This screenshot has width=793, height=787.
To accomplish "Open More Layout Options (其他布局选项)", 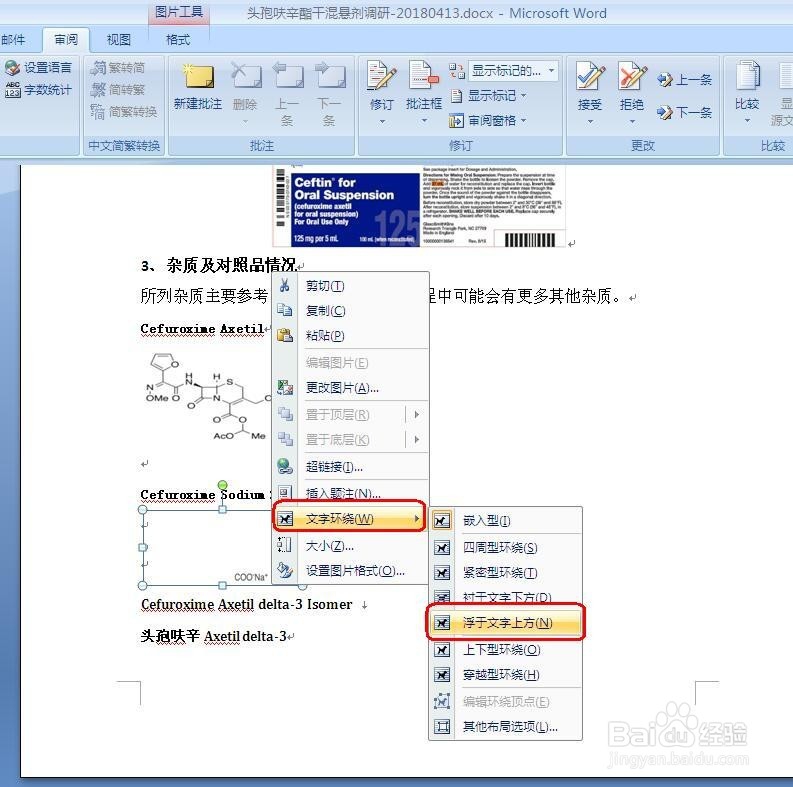I will point(506,727).
